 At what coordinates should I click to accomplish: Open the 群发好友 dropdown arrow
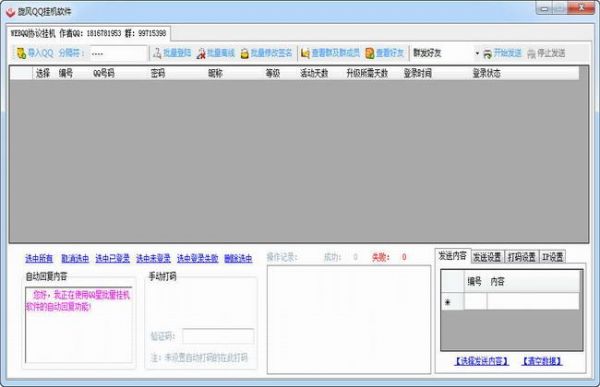click(x=477, y=53)
